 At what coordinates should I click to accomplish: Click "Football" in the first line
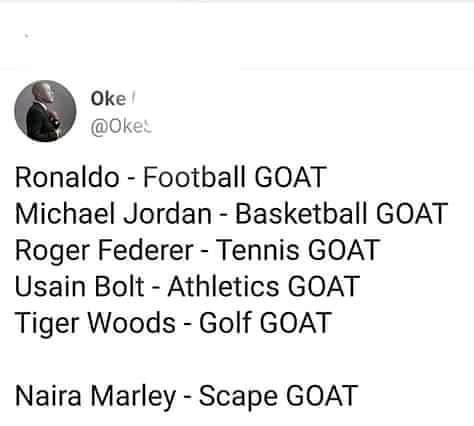click(196, 177)
